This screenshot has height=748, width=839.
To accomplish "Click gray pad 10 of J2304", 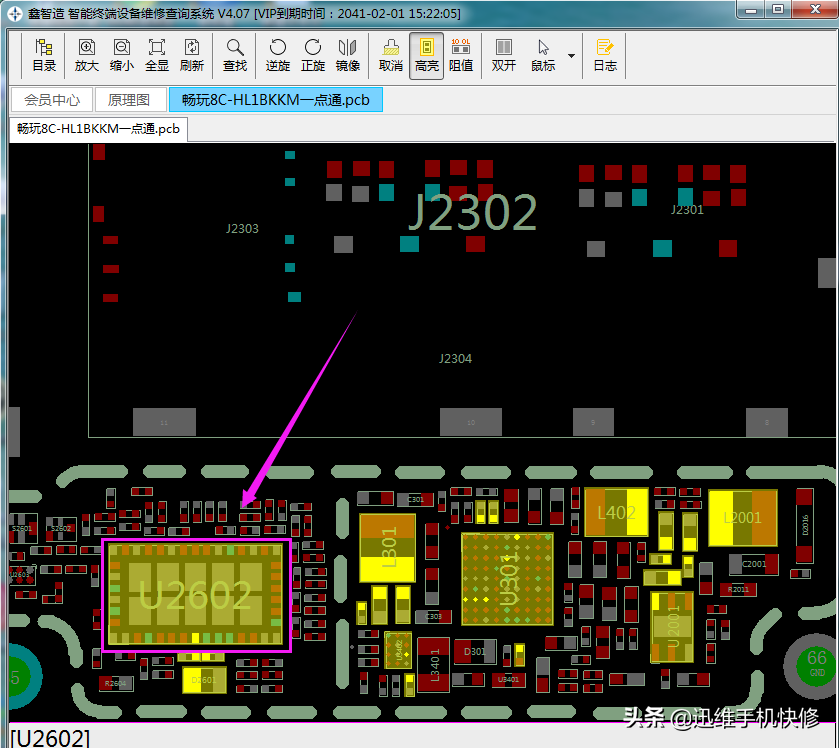I will click(471, 422).
